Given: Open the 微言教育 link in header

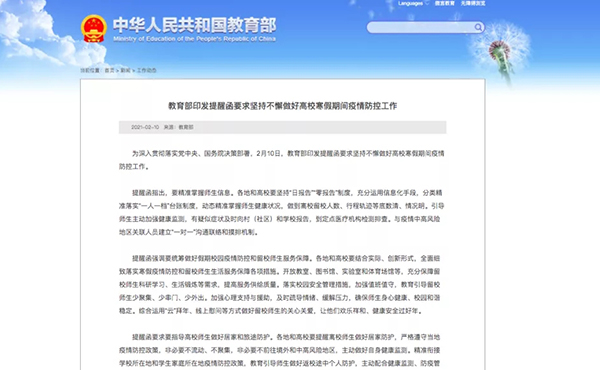Looking at the screenshot, I should pyautogui.click(x=445, y=3).
